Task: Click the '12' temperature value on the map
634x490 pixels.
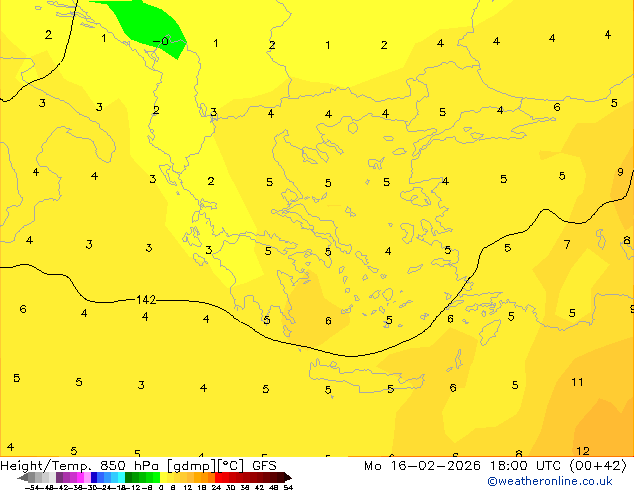Action: coord(583,451)
